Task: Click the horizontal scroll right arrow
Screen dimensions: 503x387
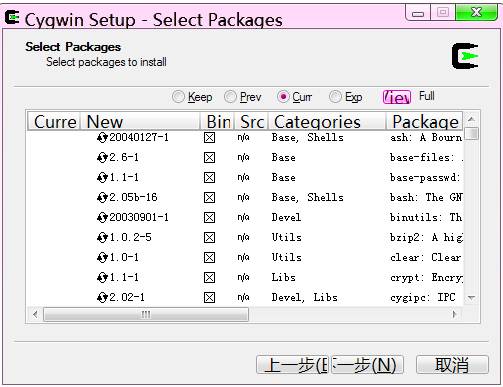Action: click(454, 314)
